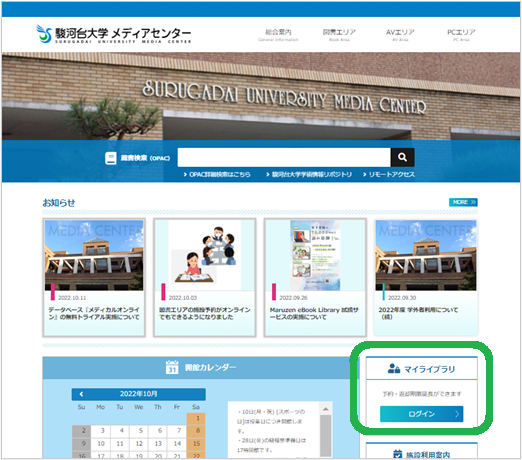Click the MORE button in お知らせ
This screenshot has width=522, height=460.
(x=463, y=202)
